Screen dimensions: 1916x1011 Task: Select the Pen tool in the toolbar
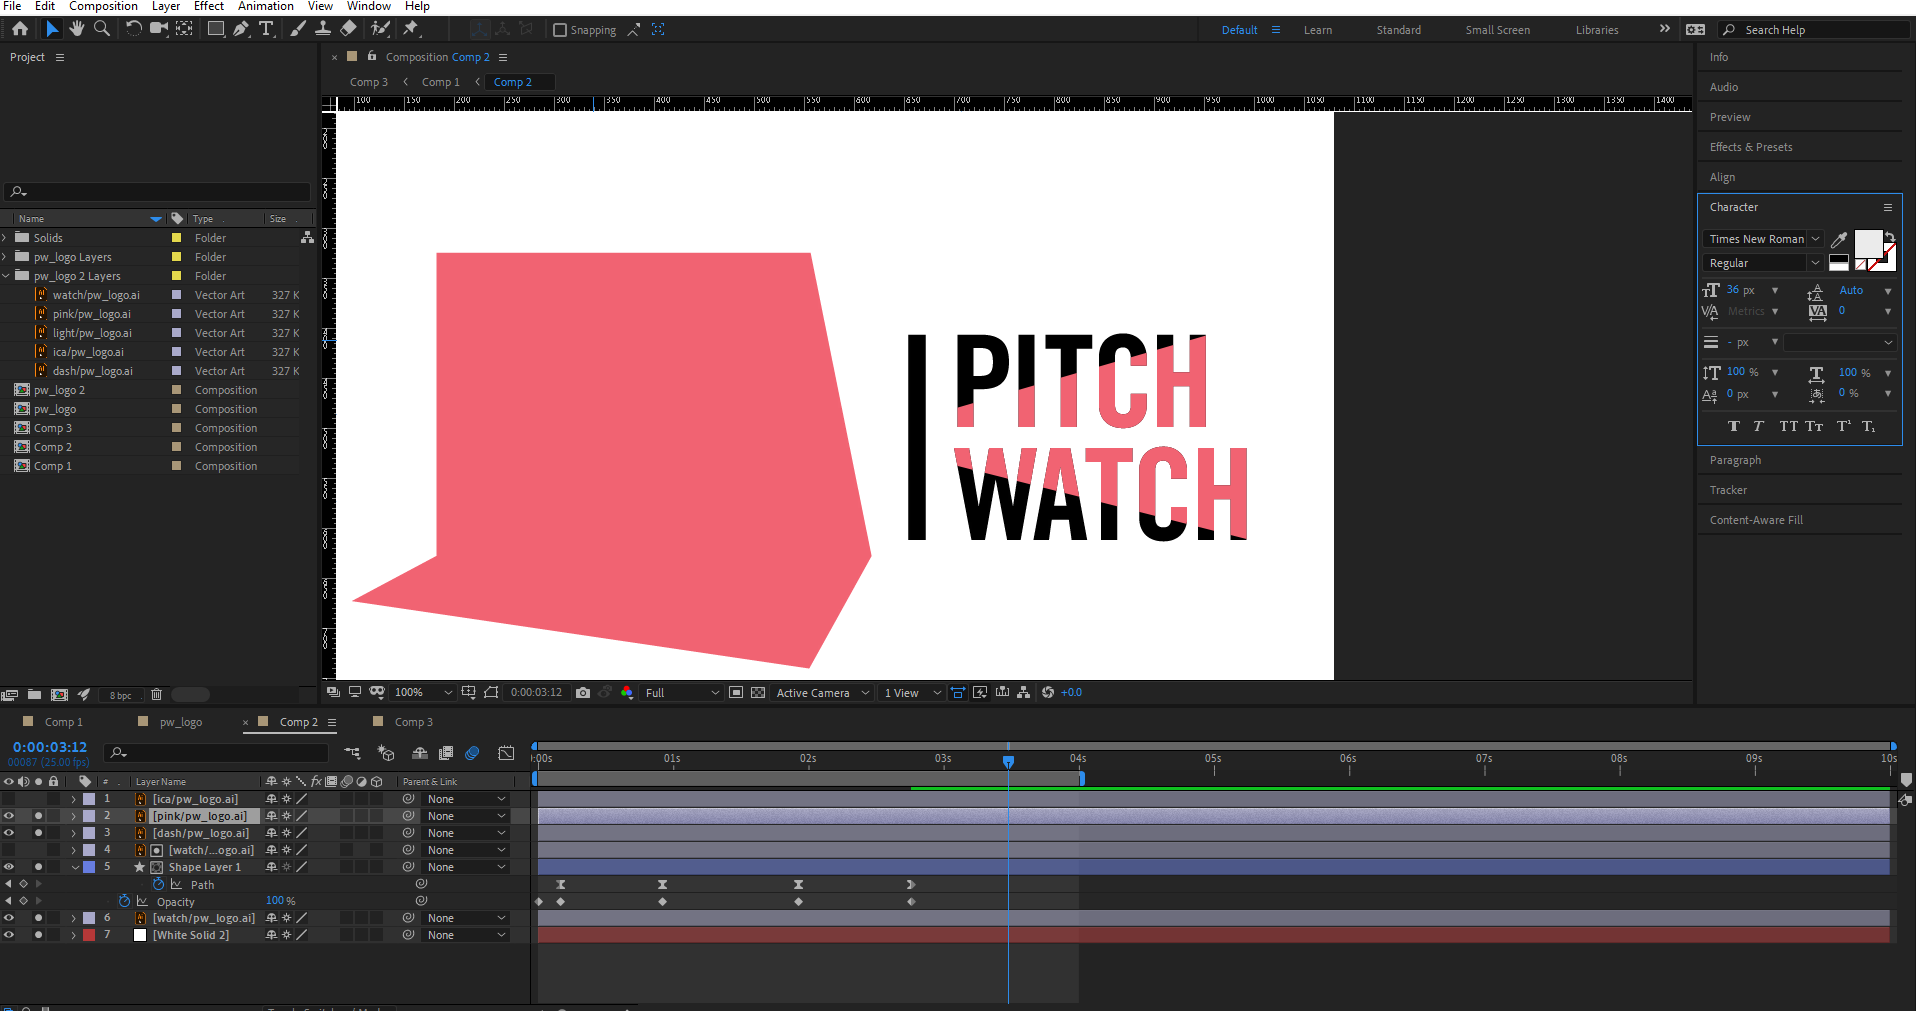coord(240,29)
